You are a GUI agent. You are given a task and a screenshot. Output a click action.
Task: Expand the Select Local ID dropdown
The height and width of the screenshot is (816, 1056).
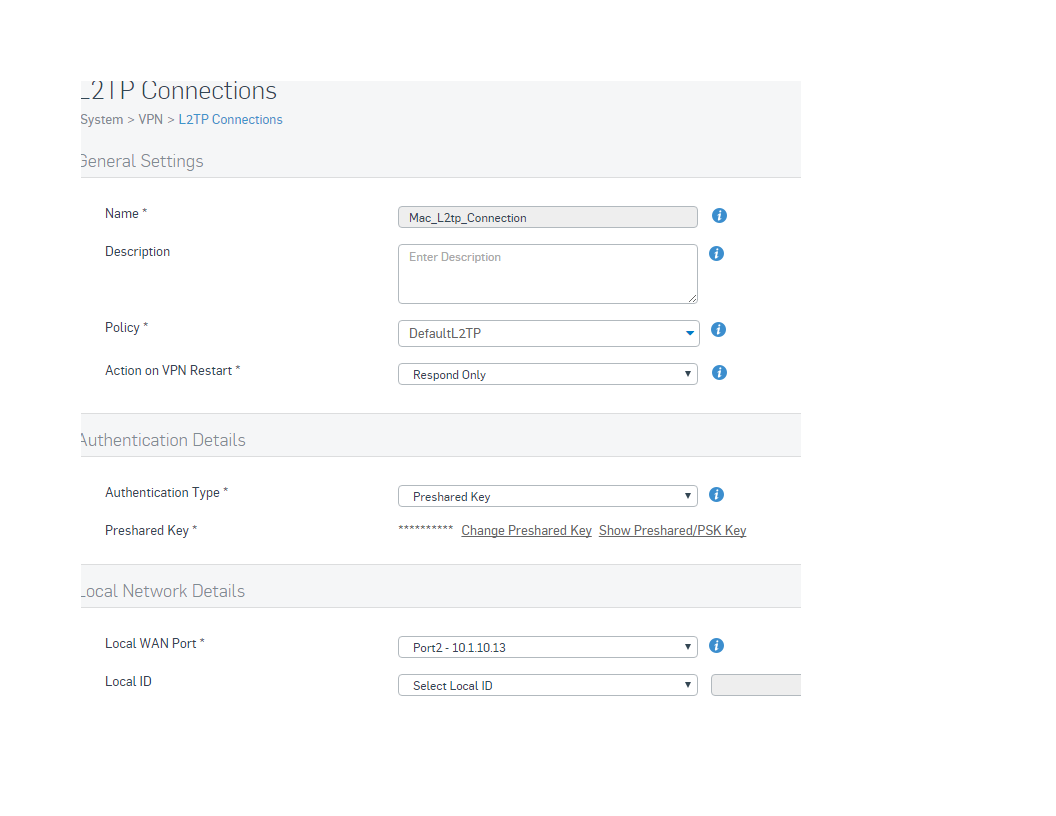548,685
